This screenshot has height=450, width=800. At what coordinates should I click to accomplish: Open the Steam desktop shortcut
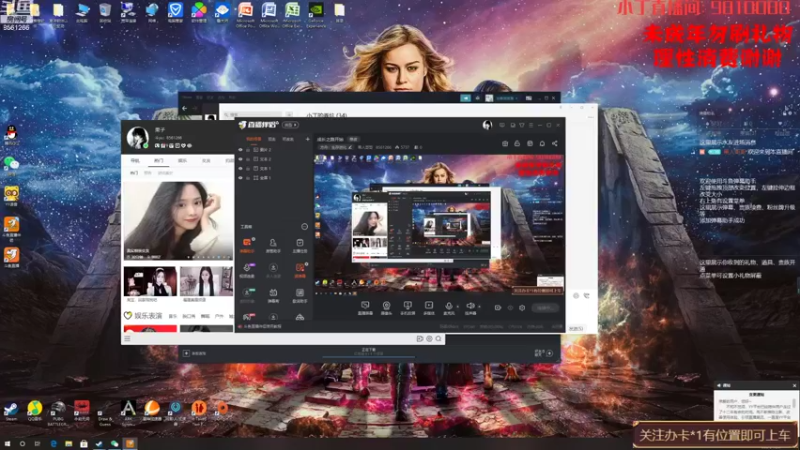(x=11, y=410)
